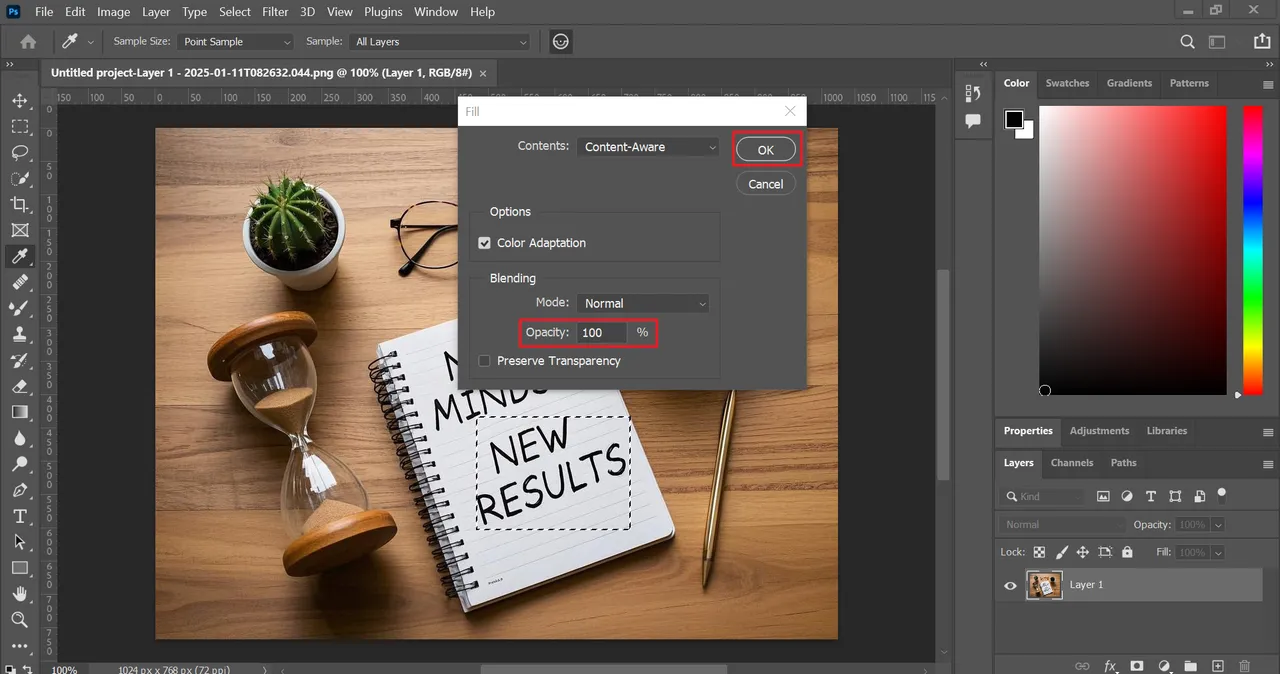Select the Horizontal Type tool

click(19, 516)
